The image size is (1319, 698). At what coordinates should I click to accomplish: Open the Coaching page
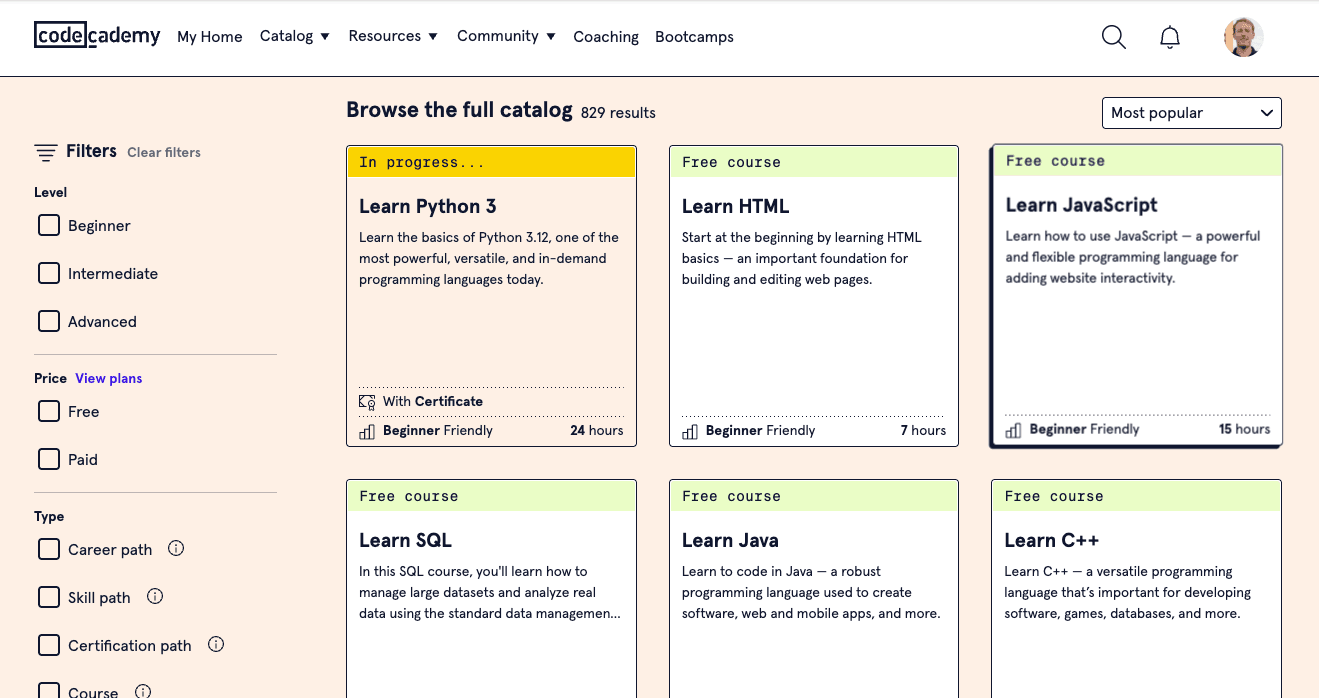pos(606,37)
